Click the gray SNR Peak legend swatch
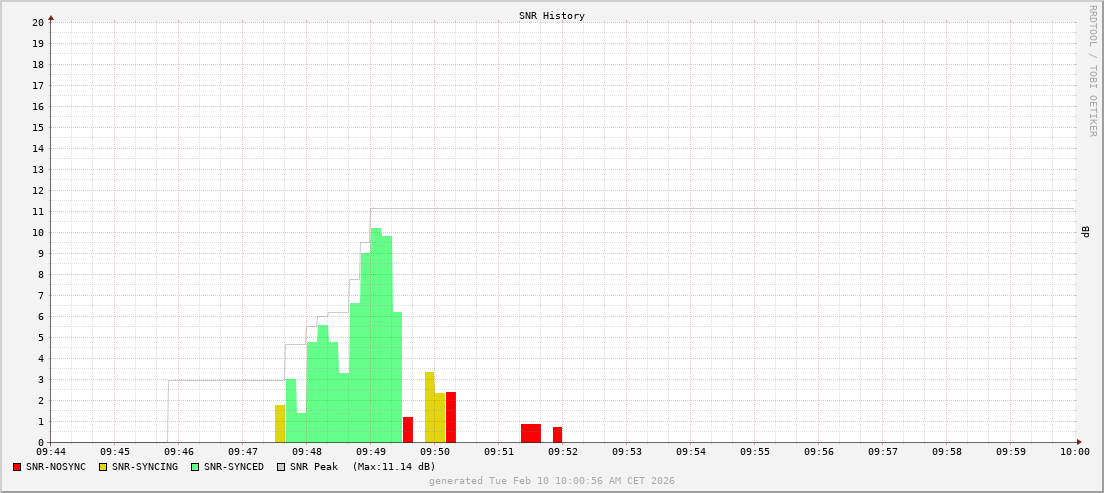Viewport: 1104px width, 493px height. 281,467
